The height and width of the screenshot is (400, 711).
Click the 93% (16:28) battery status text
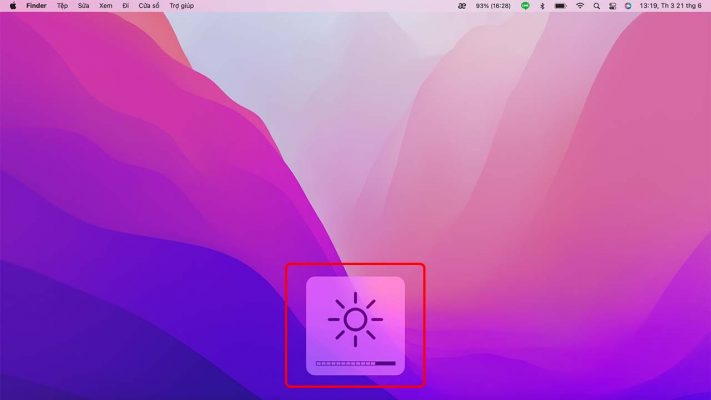point(494,6)
